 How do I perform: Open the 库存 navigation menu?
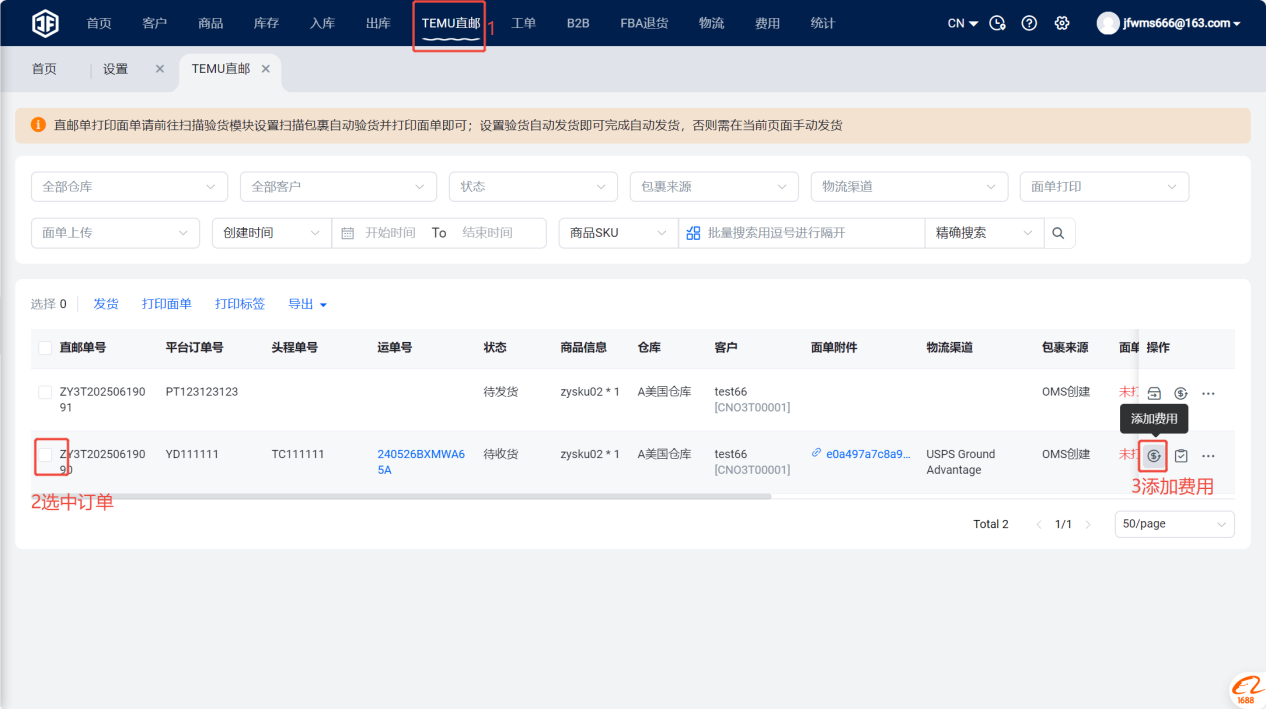click(266, 23)
